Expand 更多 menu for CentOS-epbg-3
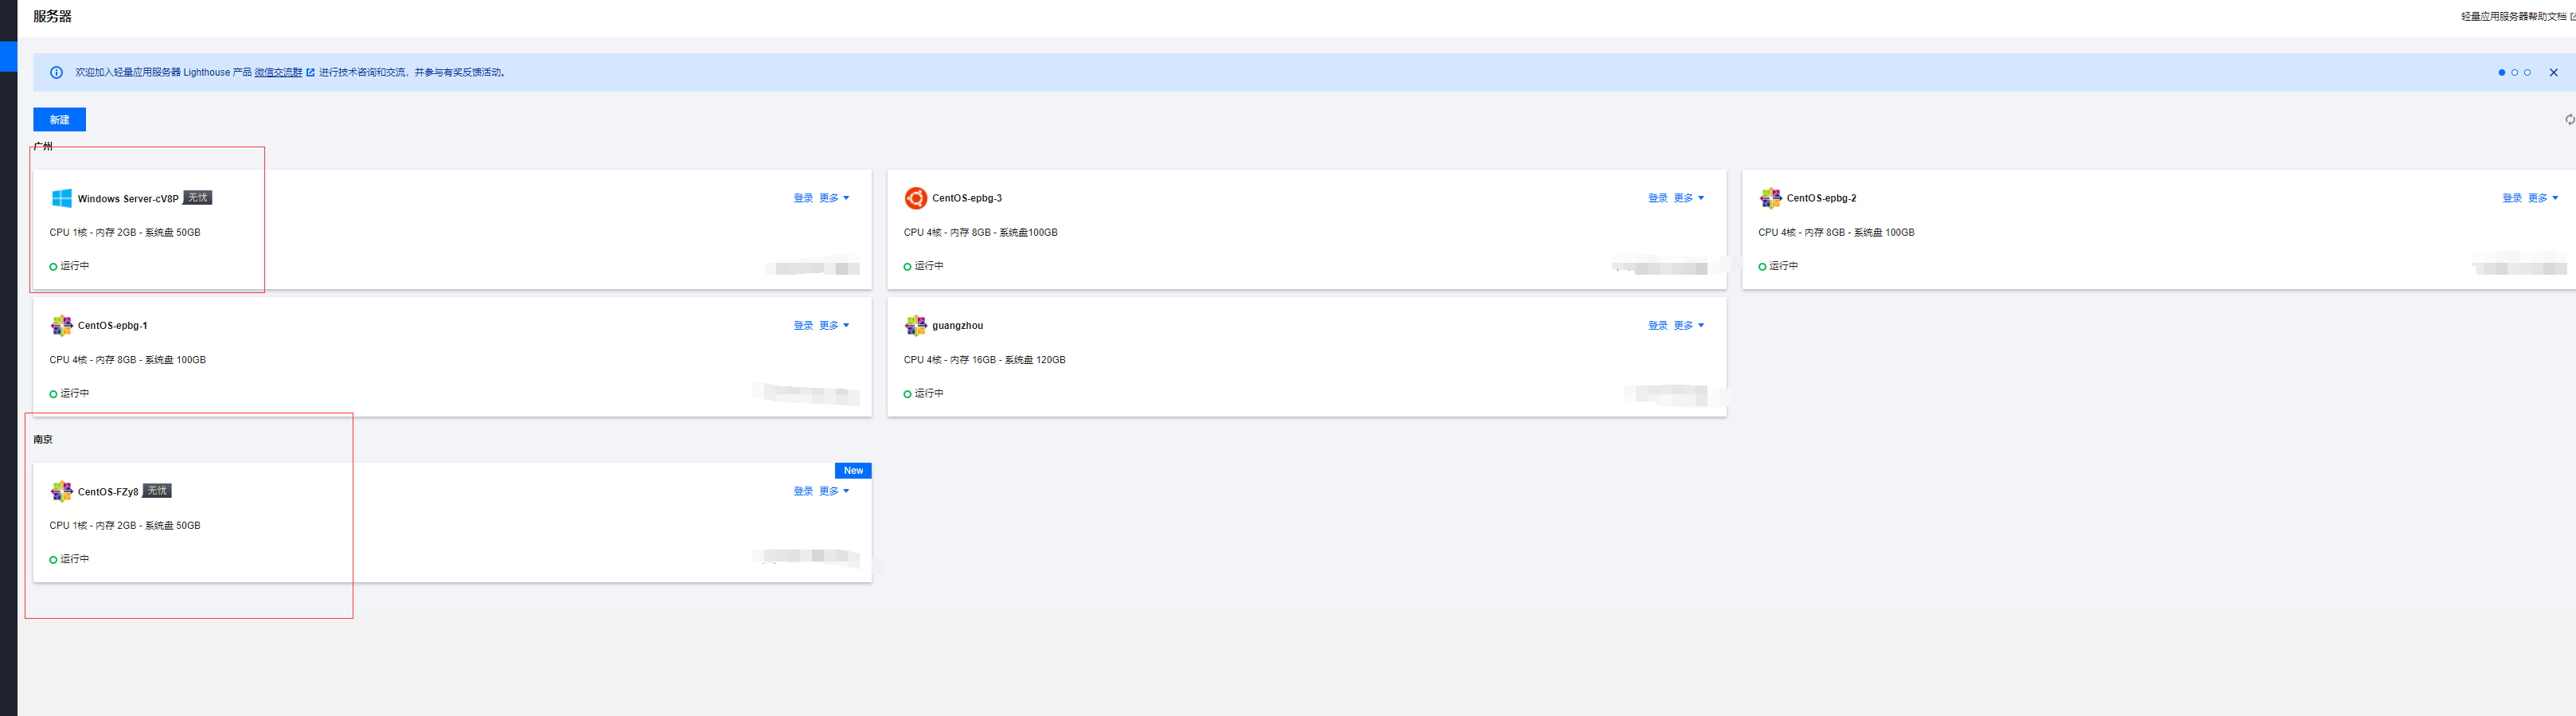Viewport: 2576px width, 716px height. pyautogui.click(x=1688, y=198)
